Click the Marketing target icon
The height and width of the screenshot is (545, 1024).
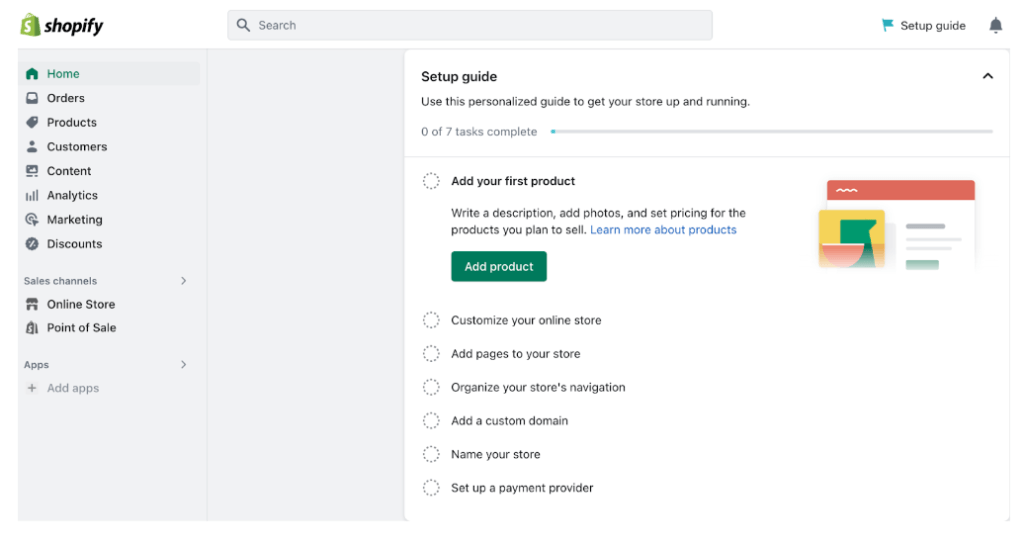click(32, 219)
